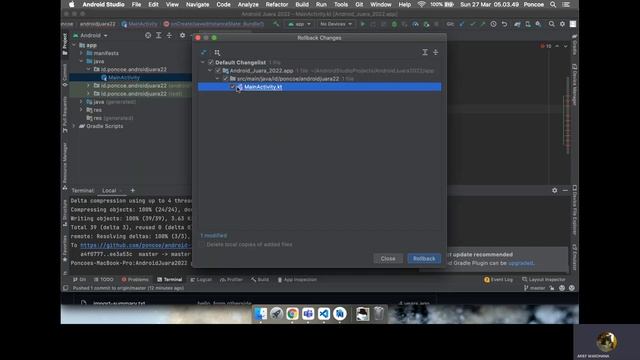Open the Refactor menu
The width and height of the screenshot is (640, 360).
point(277,4)
